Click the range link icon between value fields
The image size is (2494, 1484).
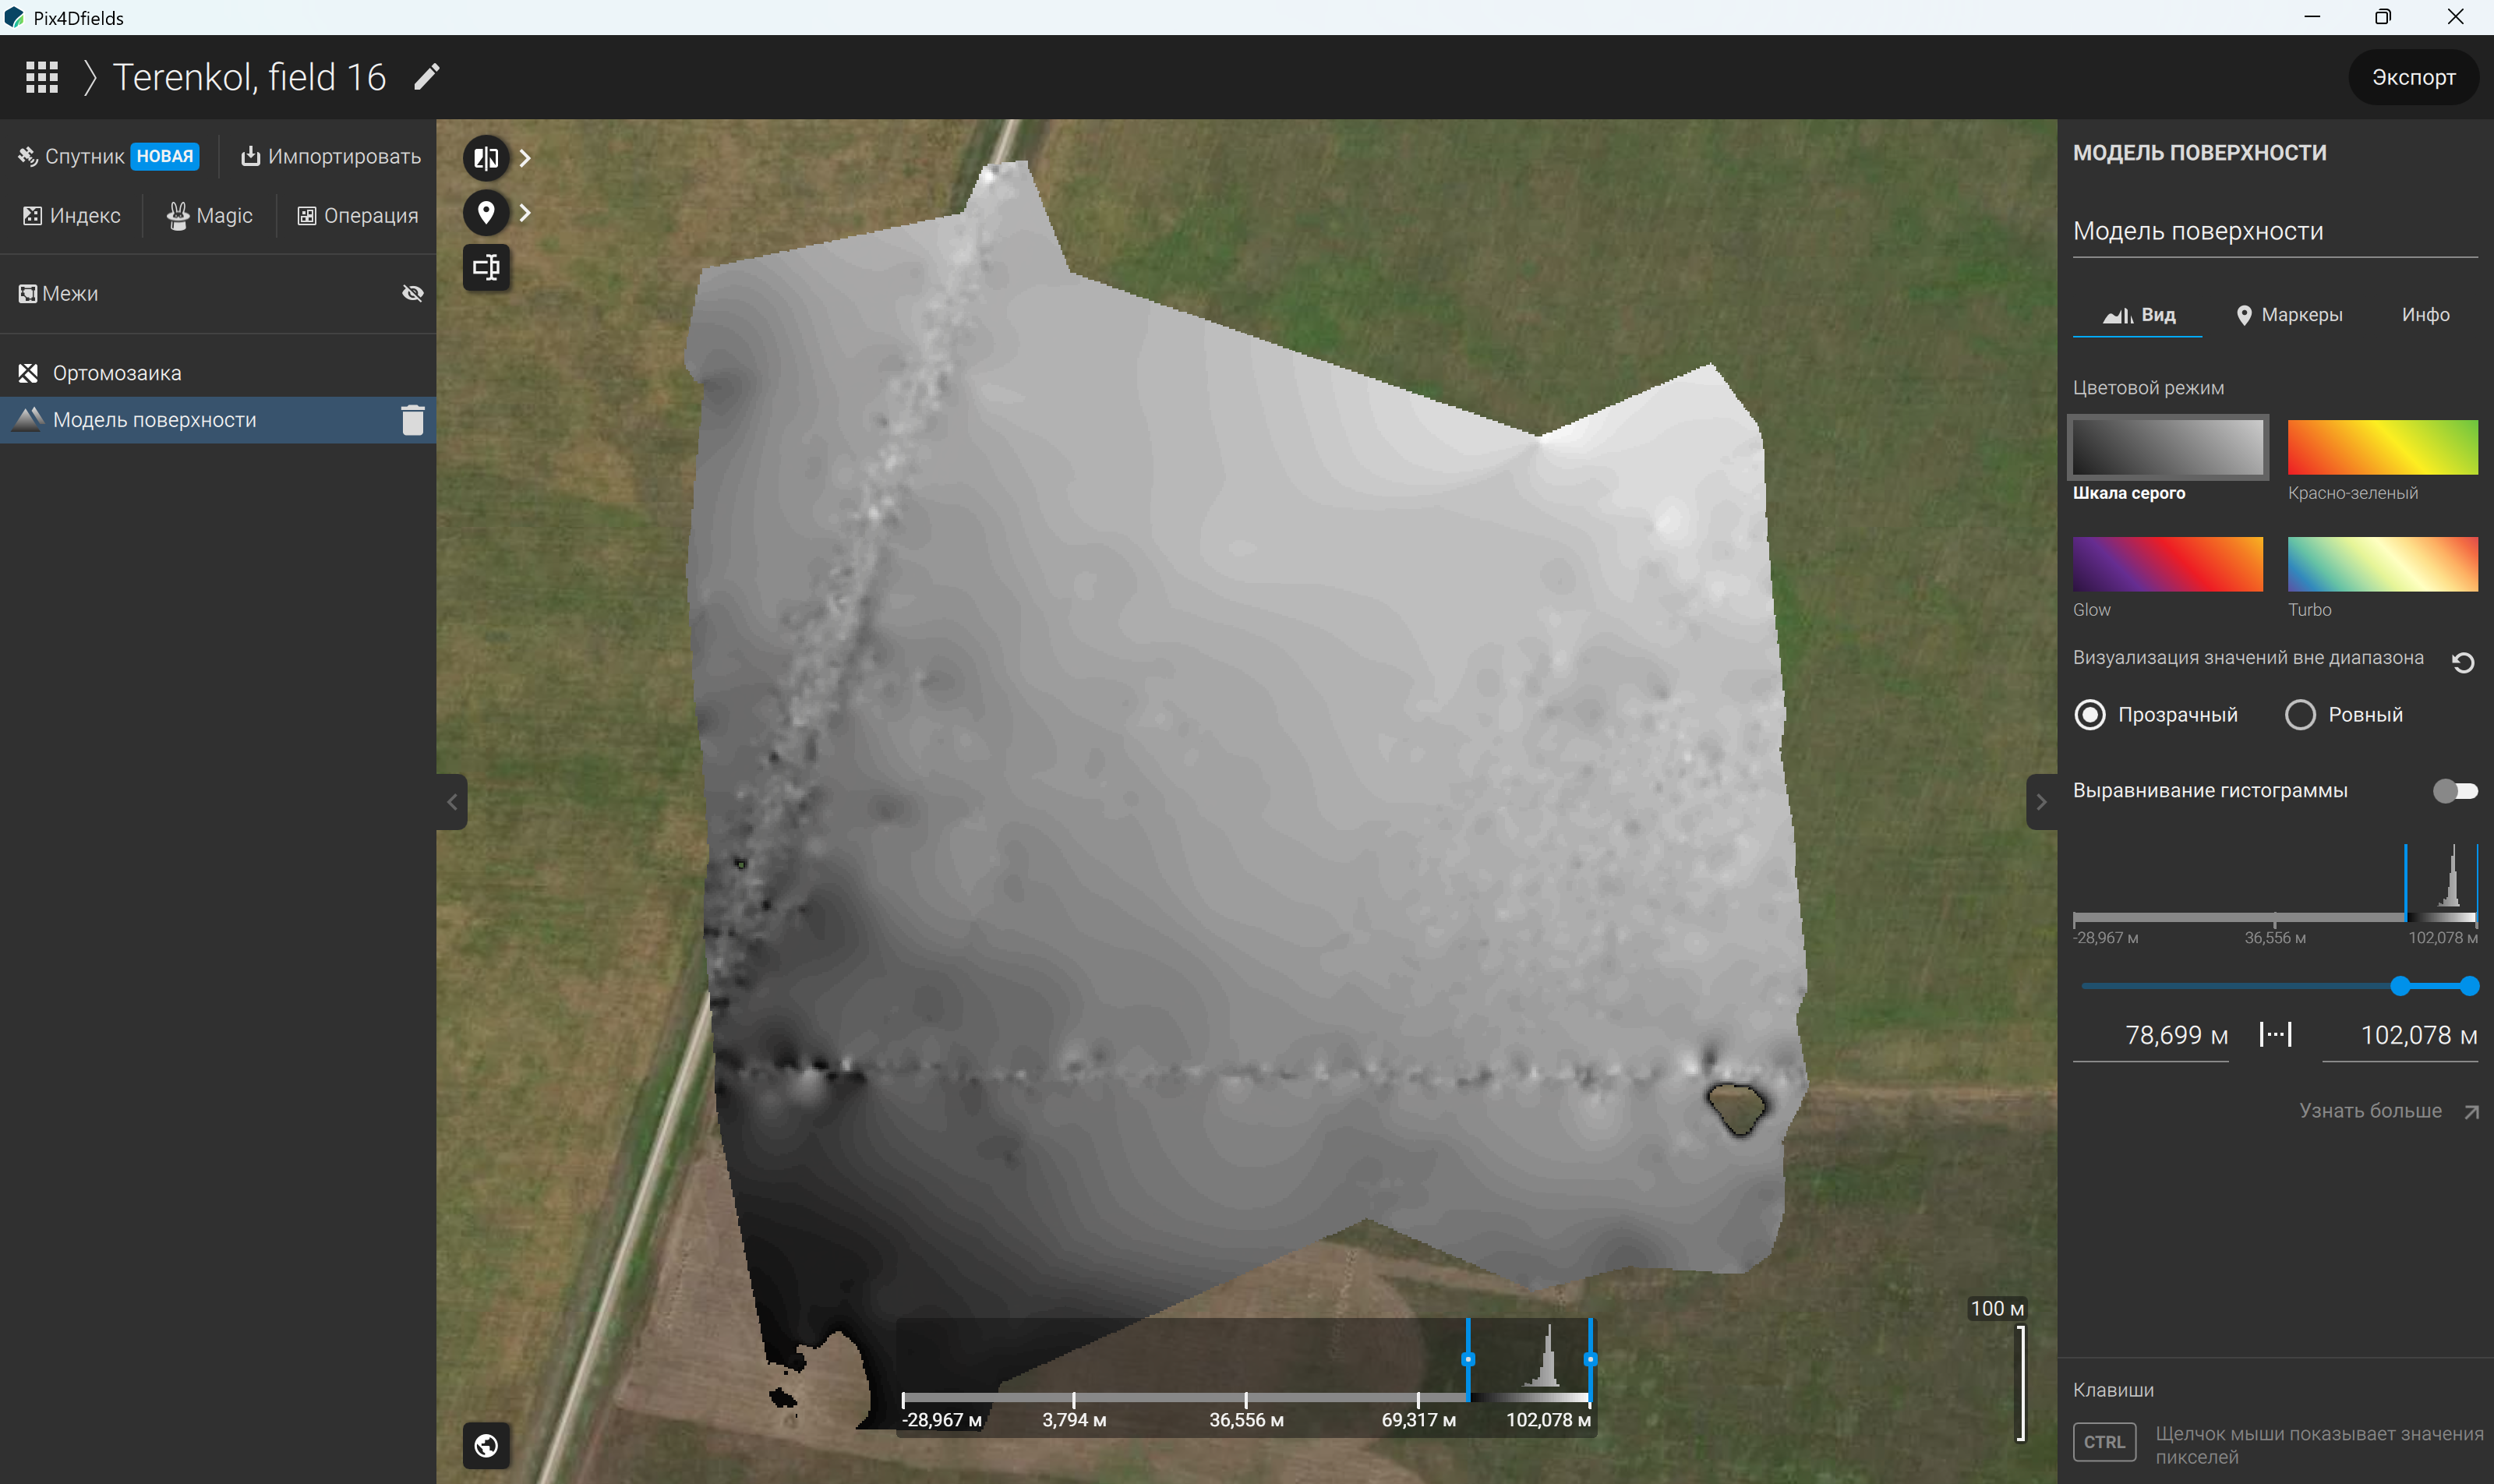[2275, 1034]
